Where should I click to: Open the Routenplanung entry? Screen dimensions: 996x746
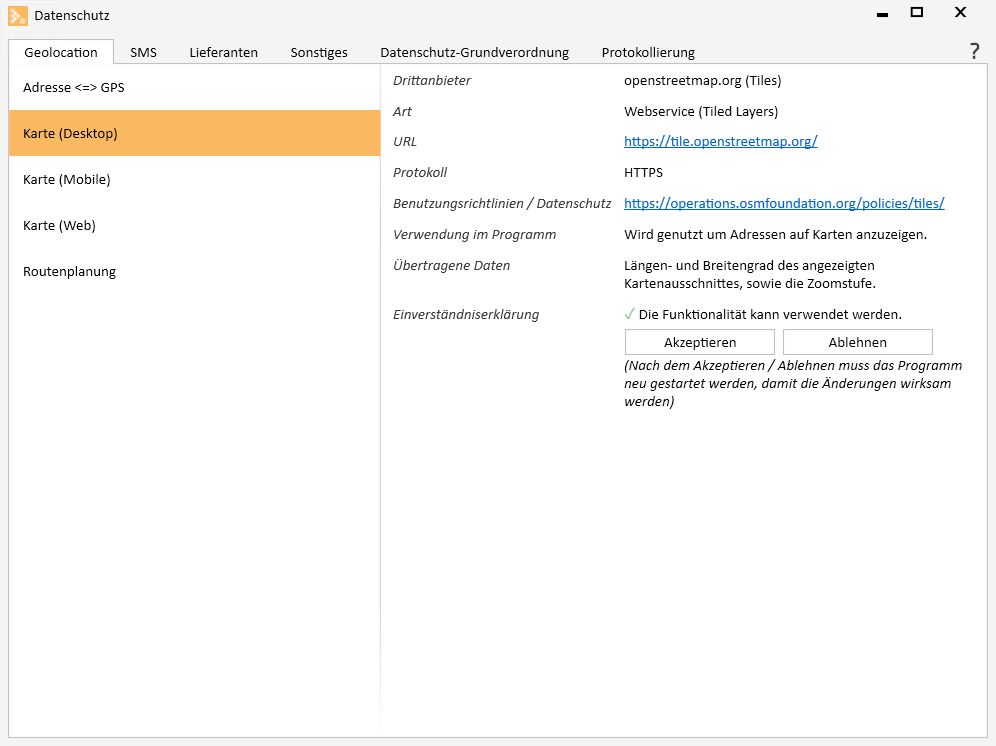(x=70, y=271)
